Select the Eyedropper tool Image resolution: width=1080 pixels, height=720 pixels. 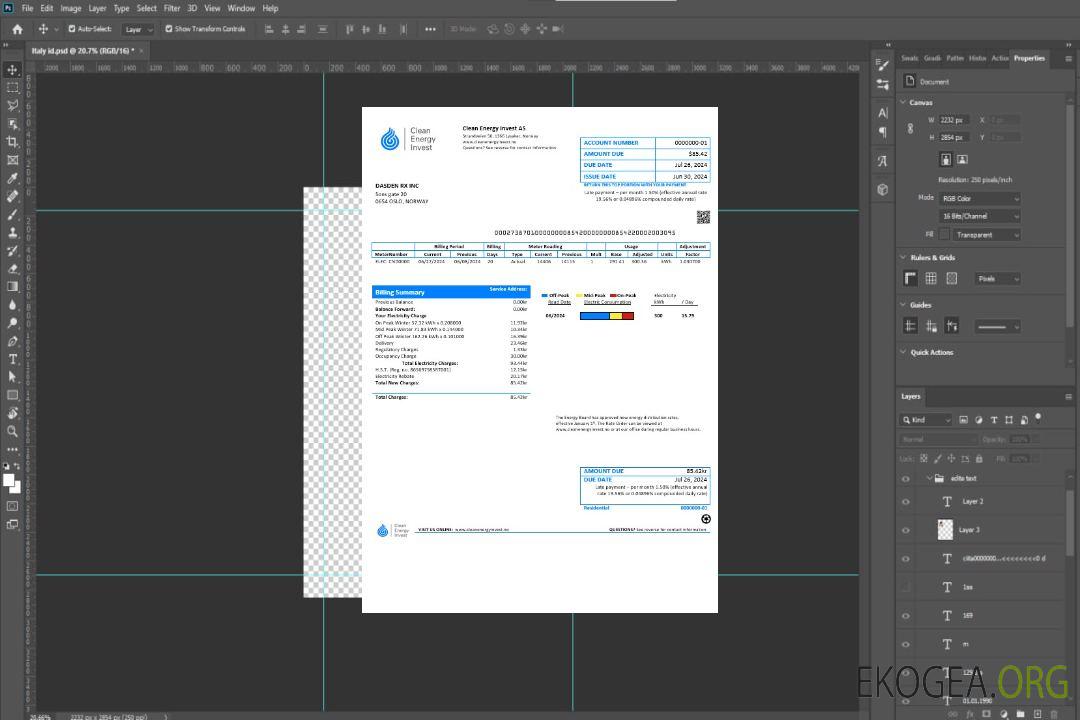click(13, 178)
